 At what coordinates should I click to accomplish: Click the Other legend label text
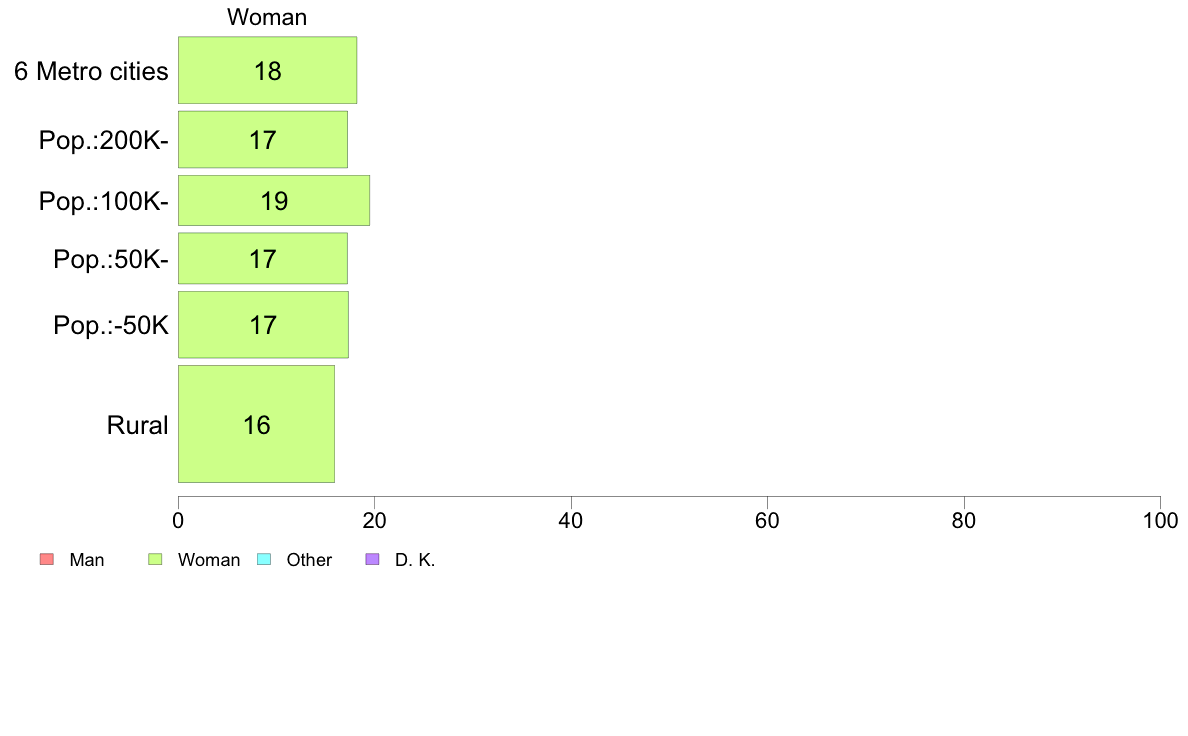[309, 560]
